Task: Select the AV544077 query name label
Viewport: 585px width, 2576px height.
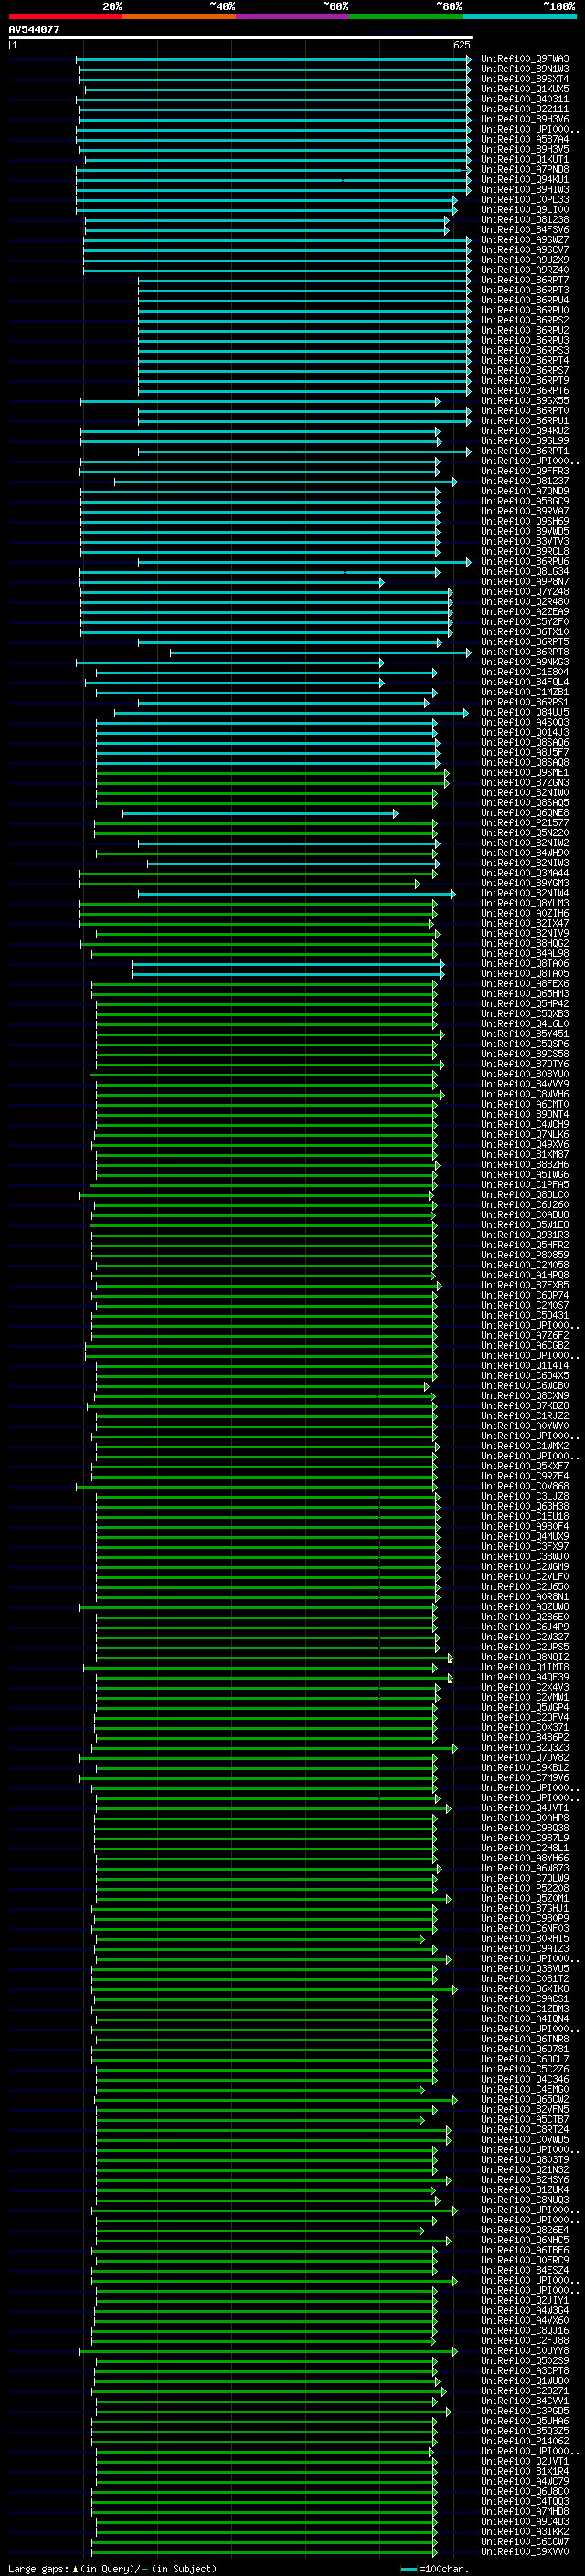Action: point(34,29)
